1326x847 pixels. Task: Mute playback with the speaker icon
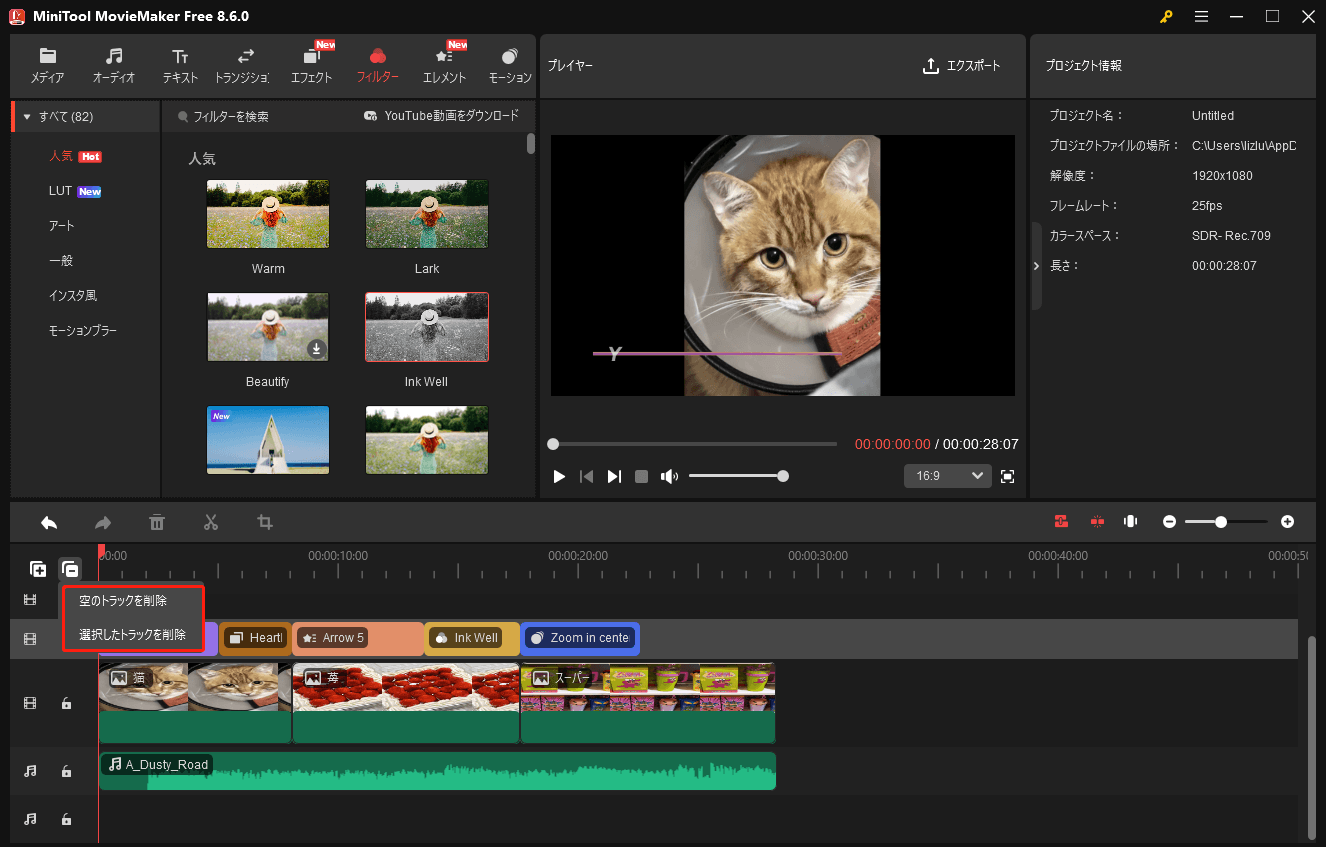(668, 475)
